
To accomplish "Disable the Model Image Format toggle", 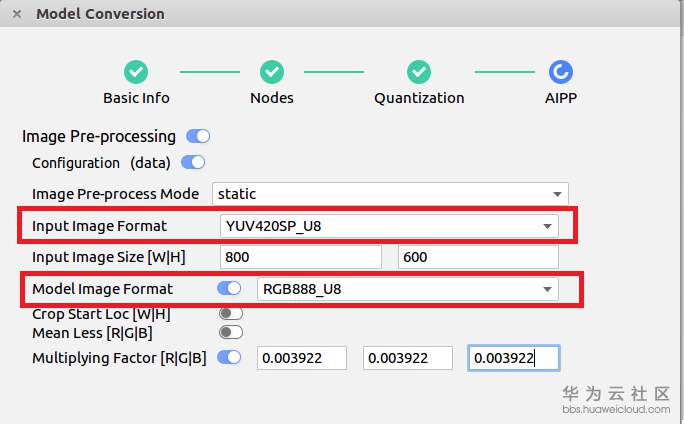I will point(230,289).
